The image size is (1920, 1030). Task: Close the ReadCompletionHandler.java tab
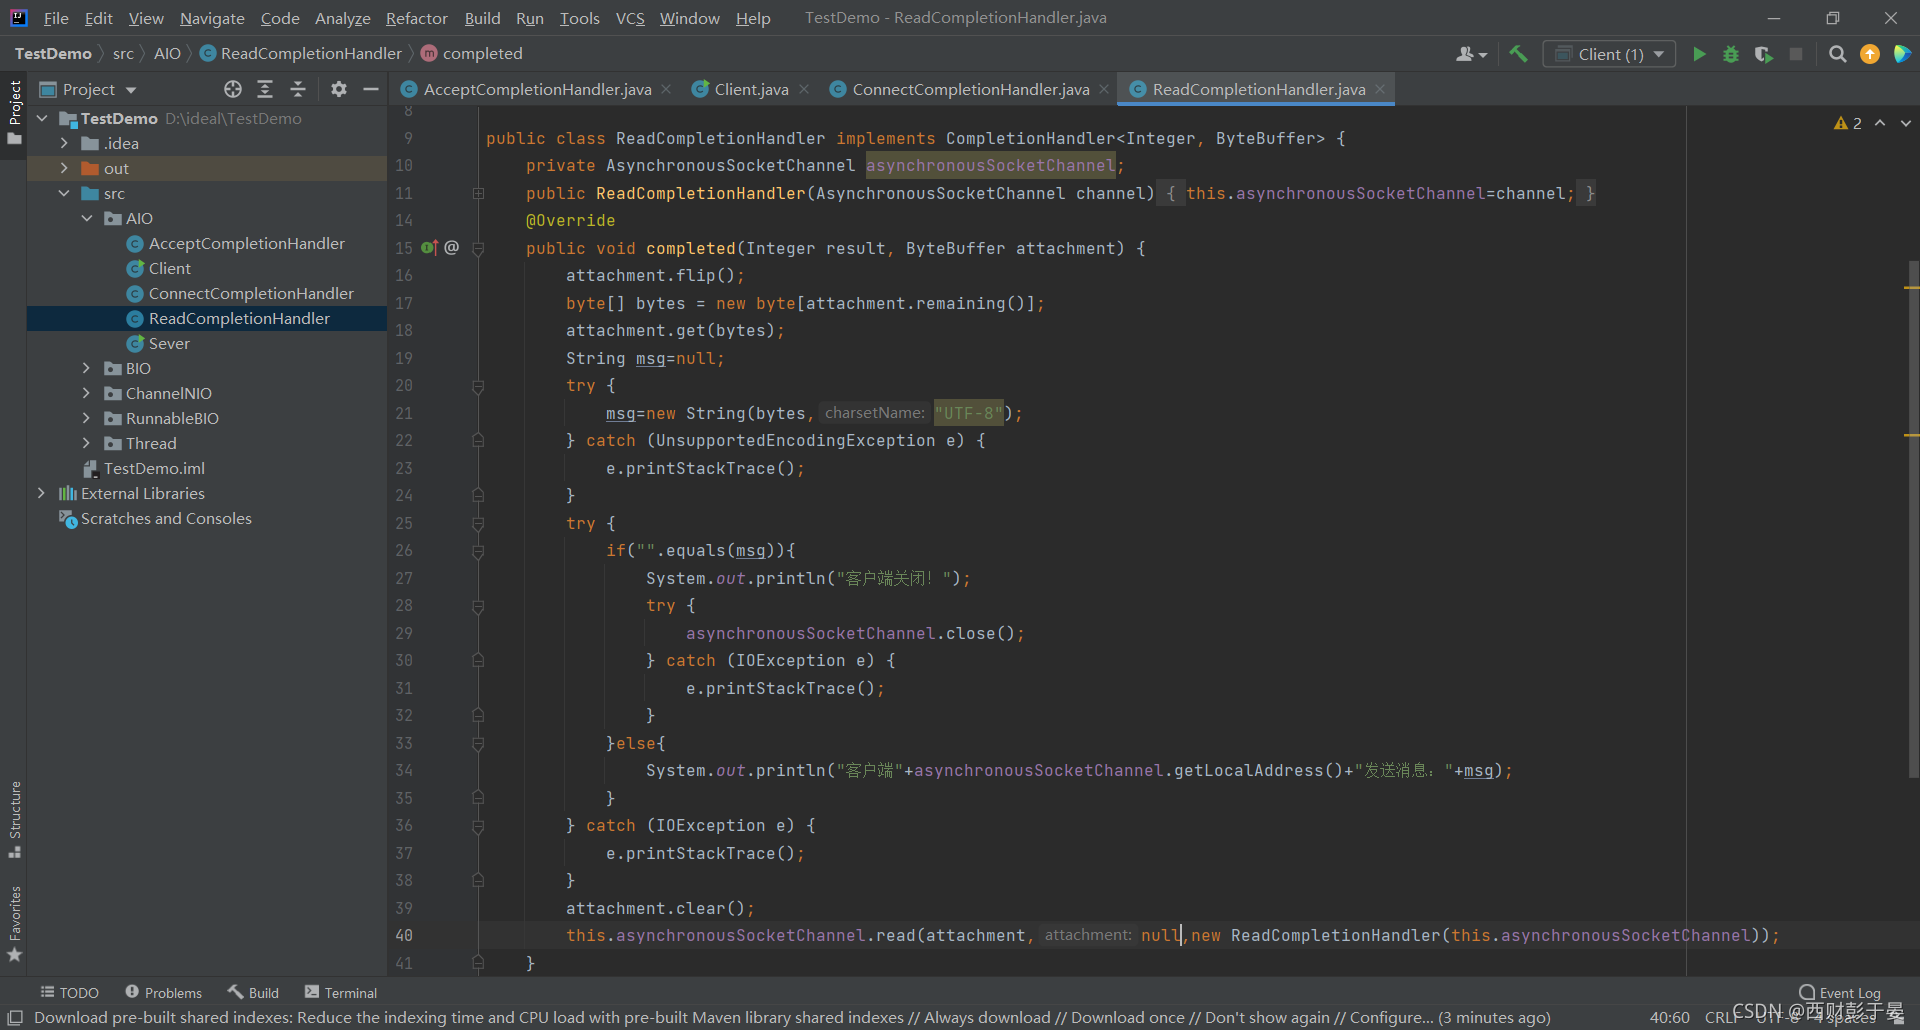(x=1380, y=89)
